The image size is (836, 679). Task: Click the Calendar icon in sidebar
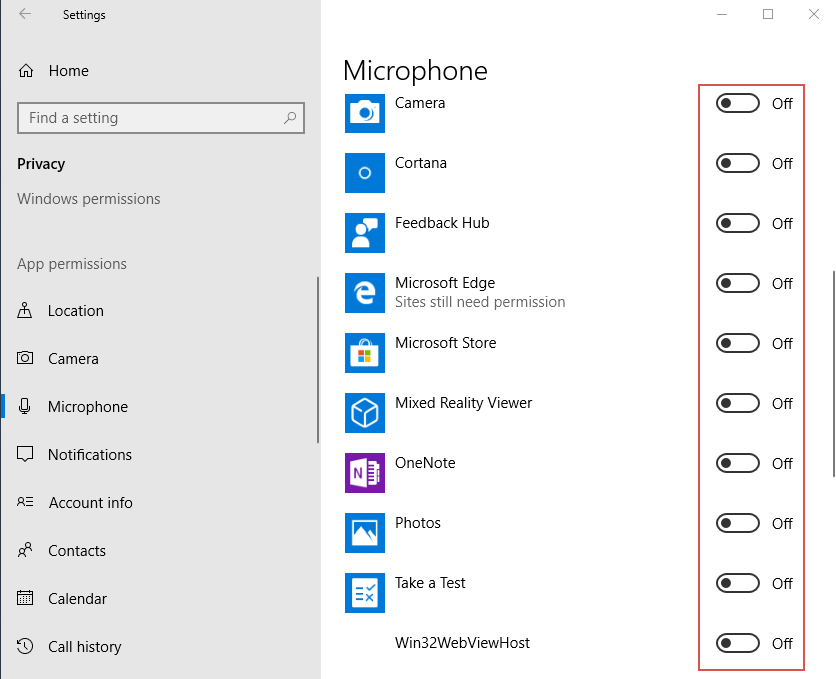(25, 598)
